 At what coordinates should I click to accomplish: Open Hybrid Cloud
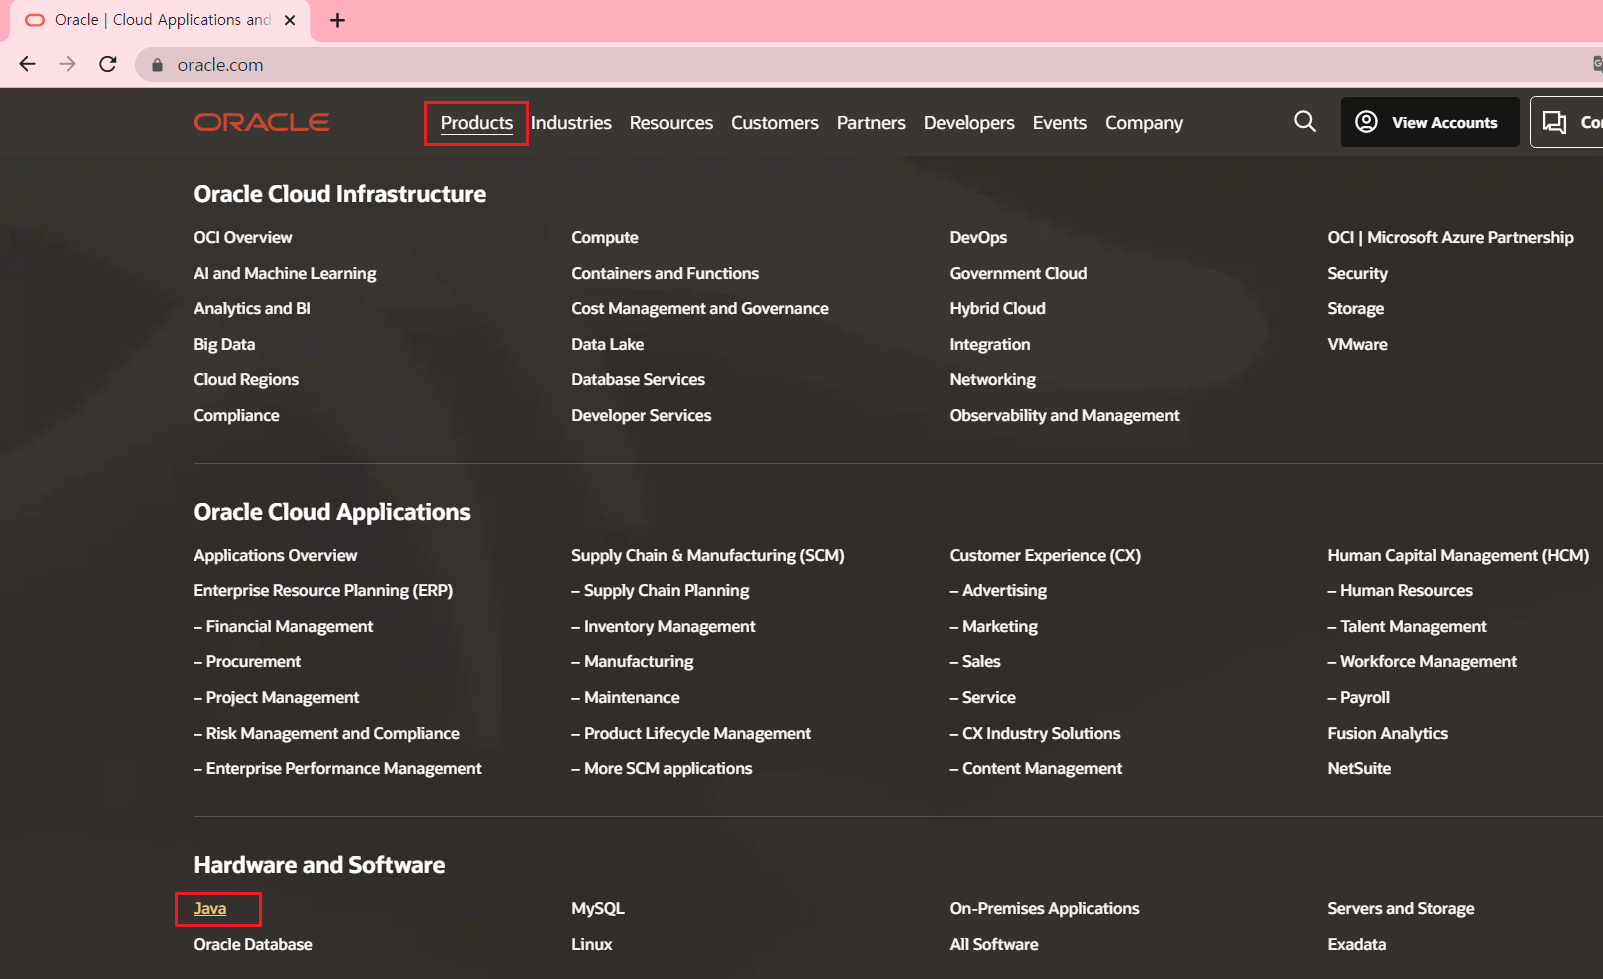point(998,308)
